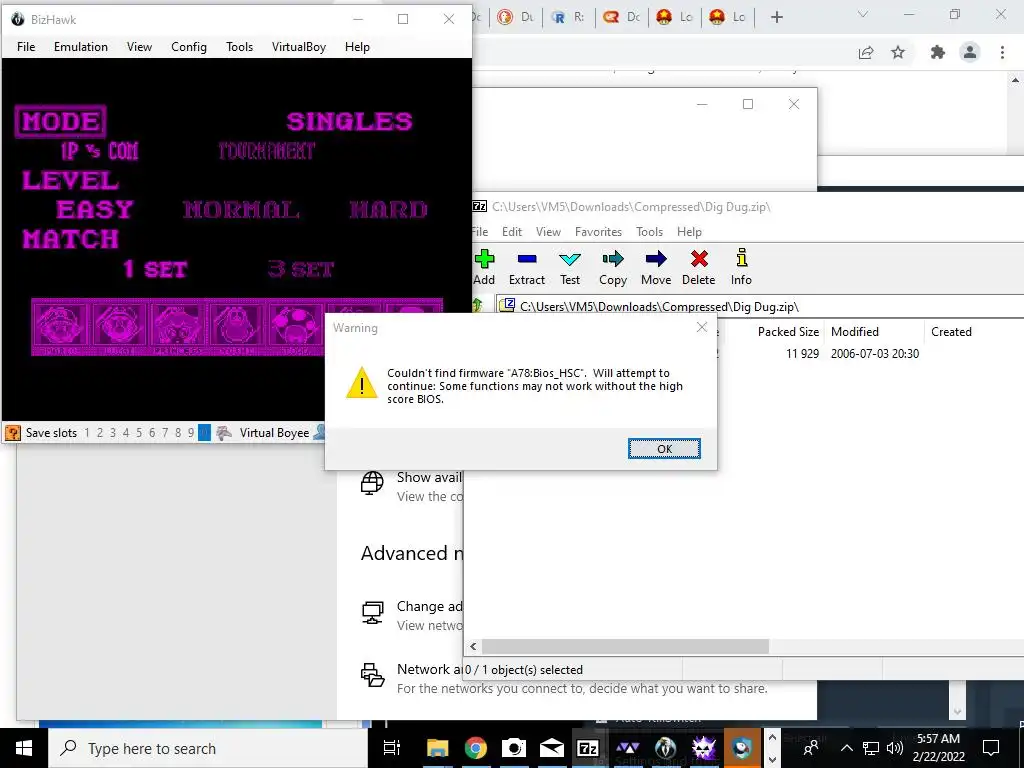Viewport: 1024px width, 768px height.
Task: Select save slot 9 in BizHawk
Action: tap(191, 432)
